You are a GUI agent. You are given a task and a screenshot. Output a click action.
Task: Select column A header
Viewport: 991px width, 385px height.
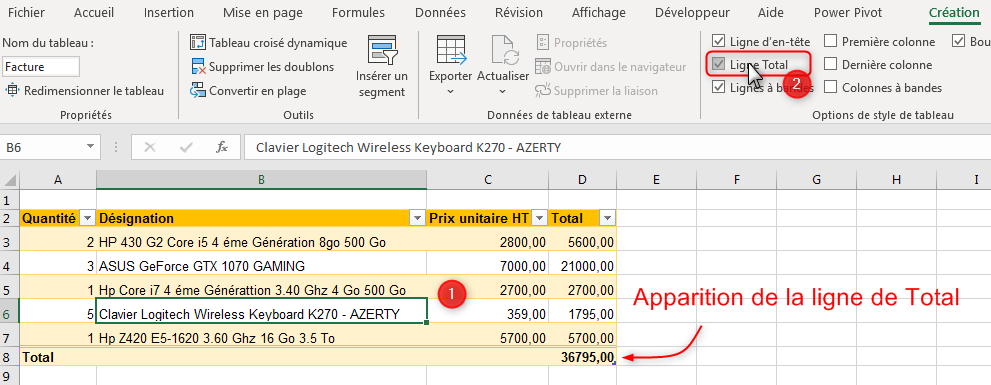pos(58,180)
